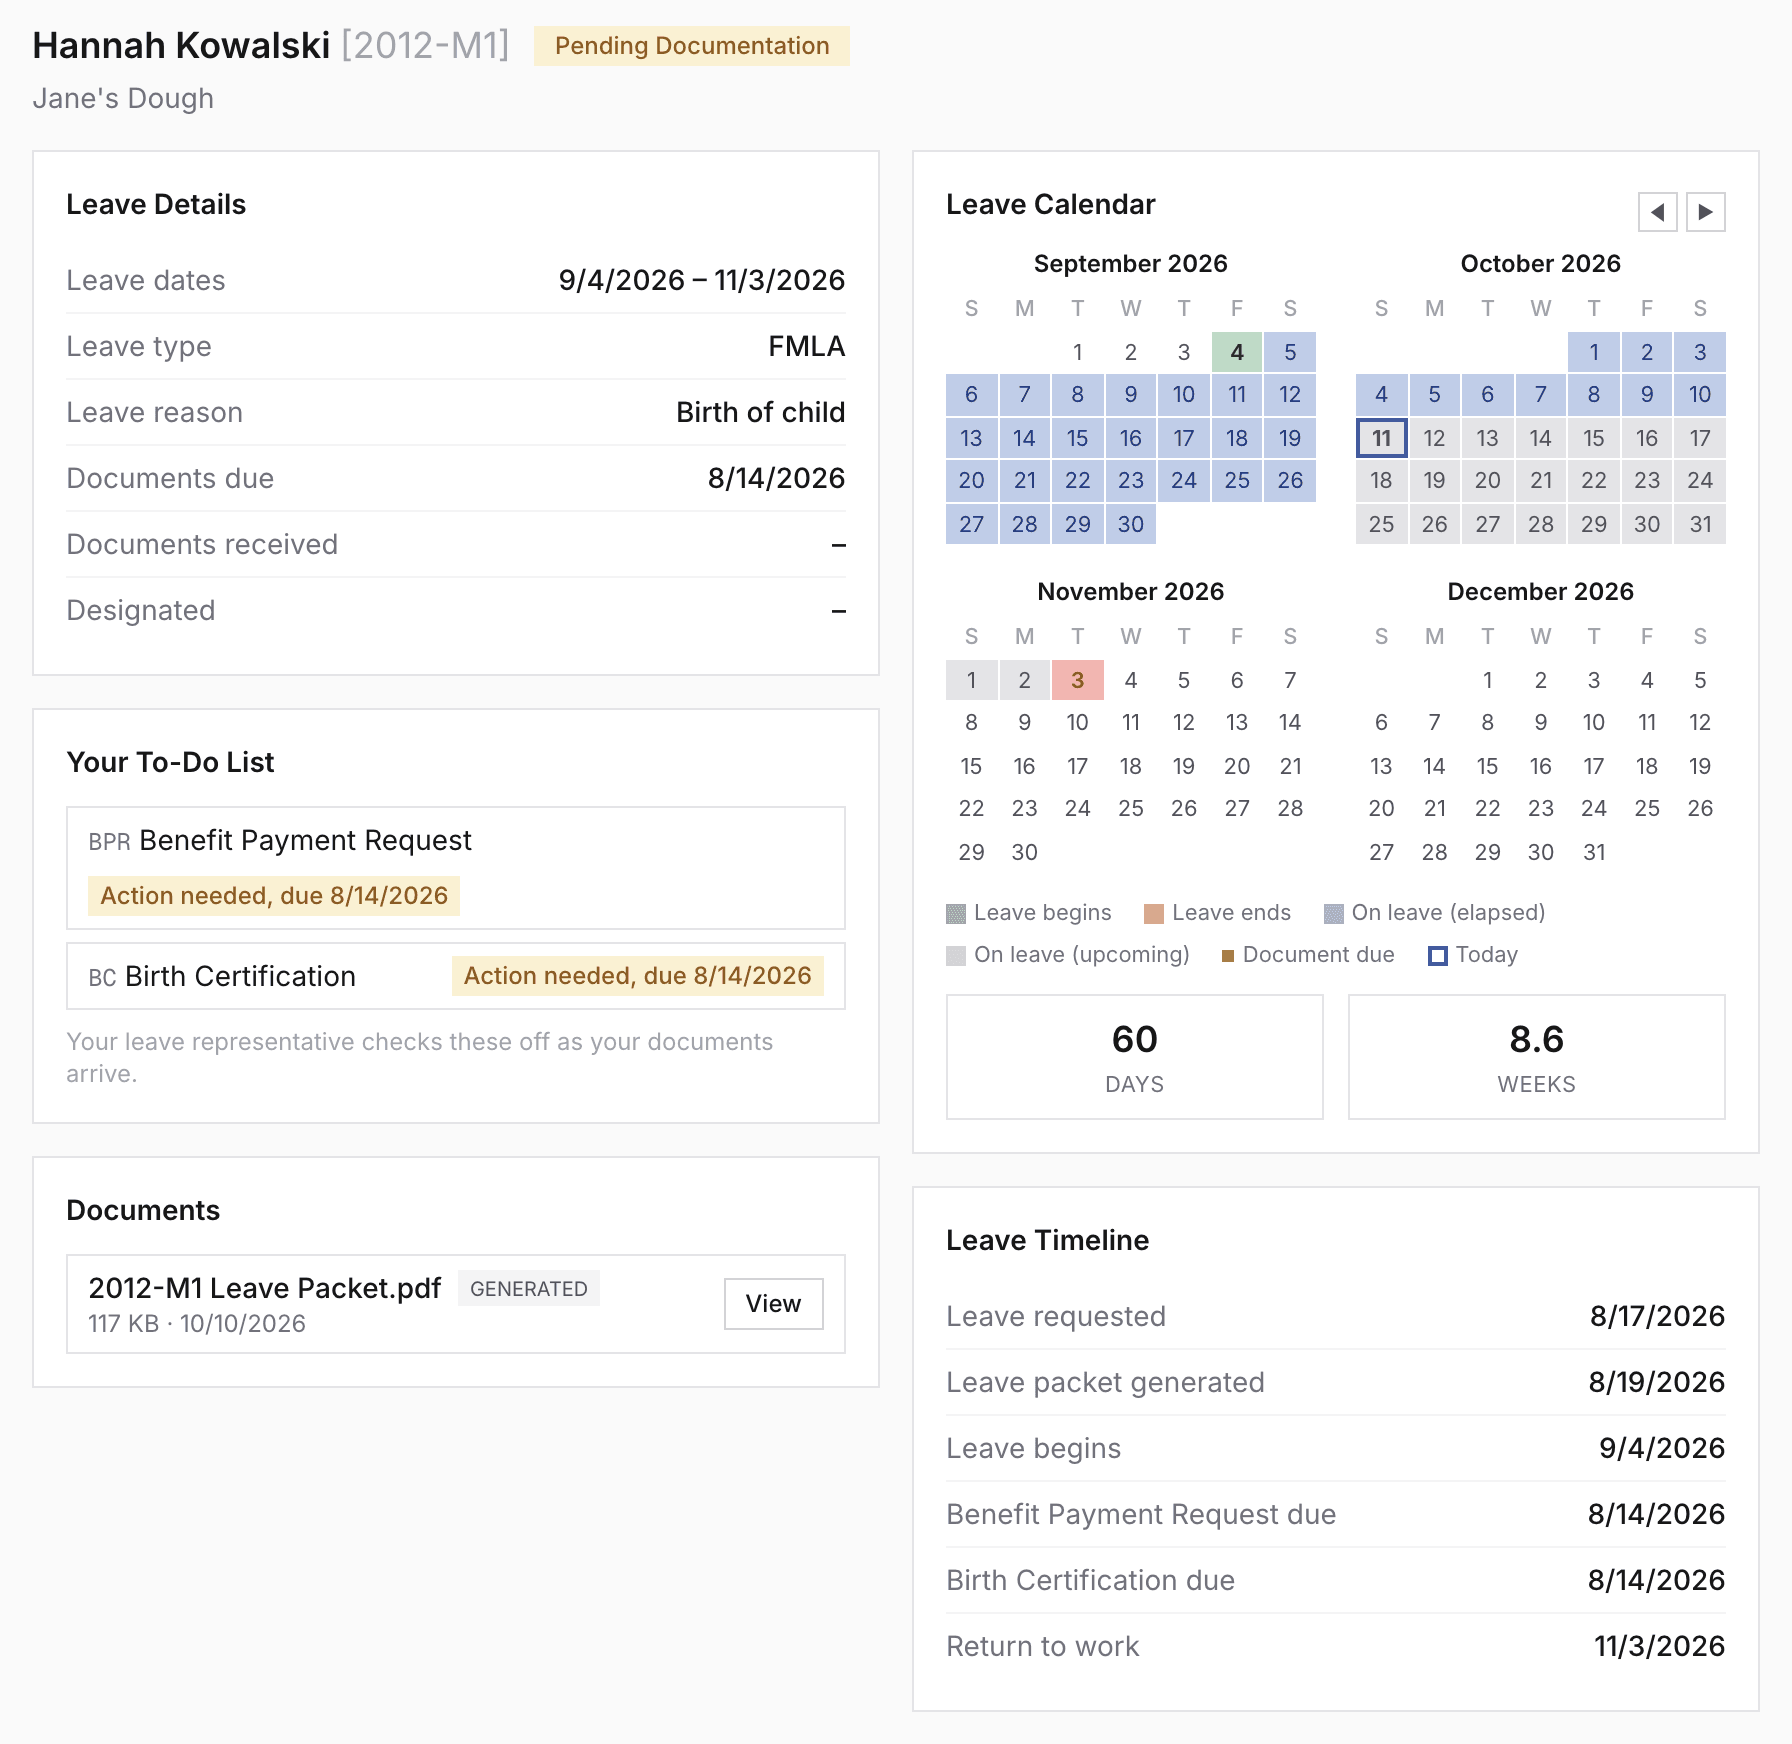This screenshot has width=1792, height=1744.
Task: Click the Today legend marker
Action: coord(1438,956)
